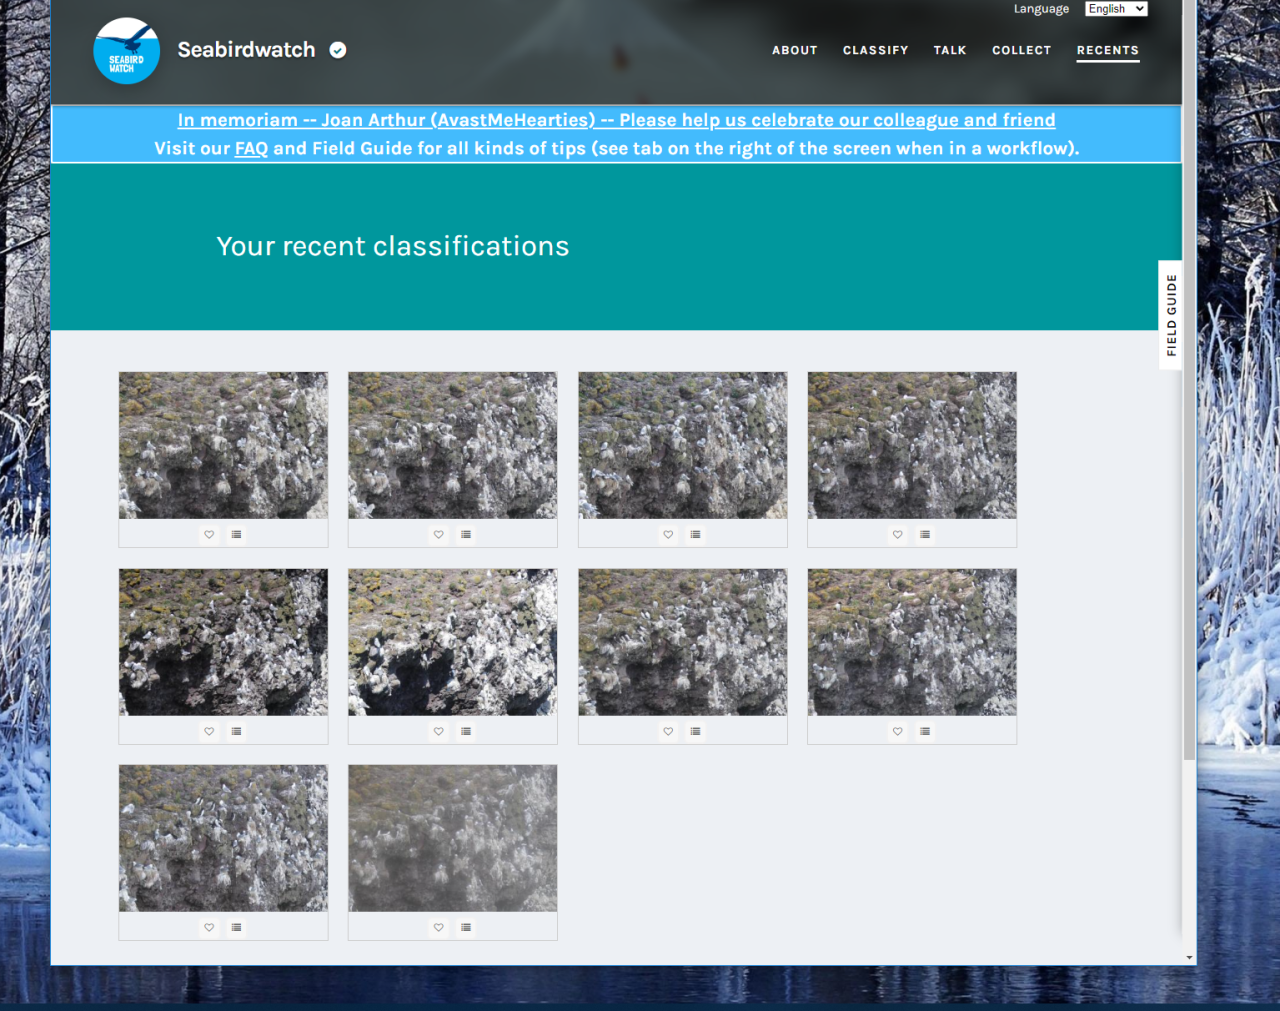Add second top-row image to a collection
The image size is (1280, 1011).
466,535
